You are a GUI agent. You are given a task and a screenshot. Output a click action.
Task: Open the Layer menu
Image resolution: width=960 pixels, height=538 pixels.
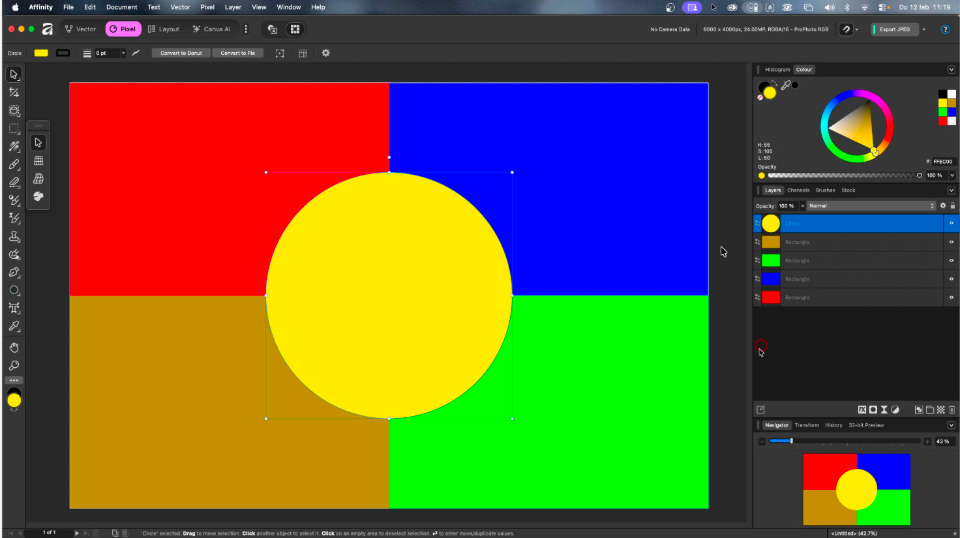point(232,7)
